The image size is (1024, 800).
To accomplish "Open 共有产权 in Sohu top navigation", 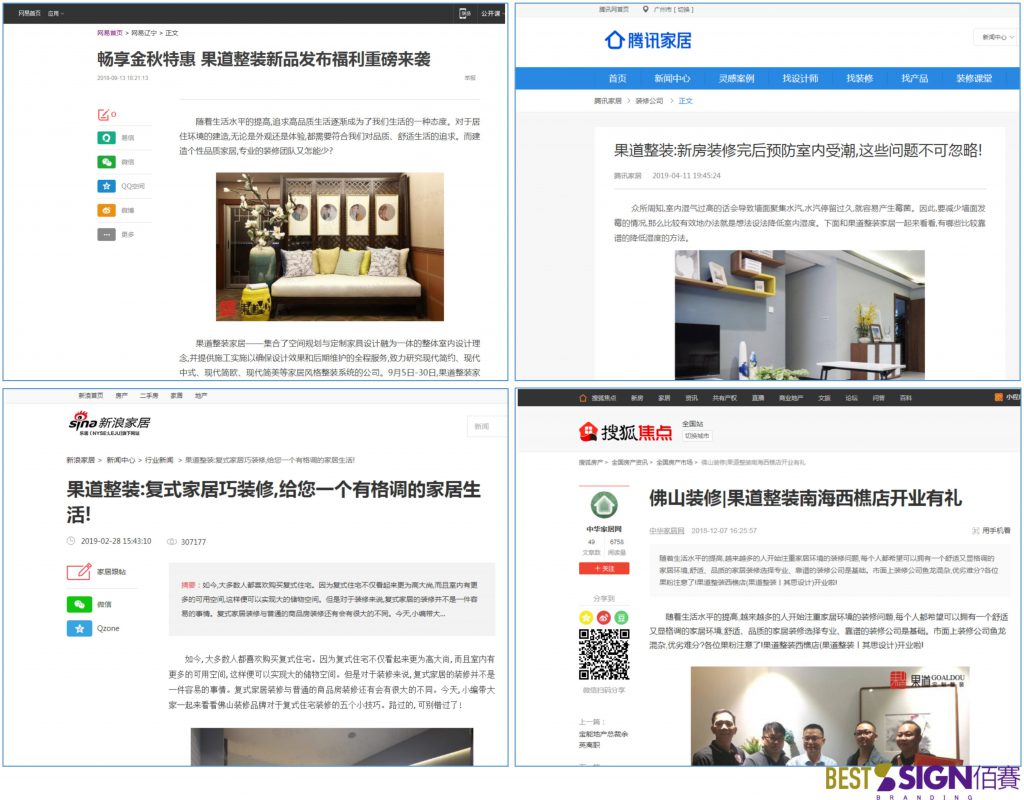I will pos(723,398).
